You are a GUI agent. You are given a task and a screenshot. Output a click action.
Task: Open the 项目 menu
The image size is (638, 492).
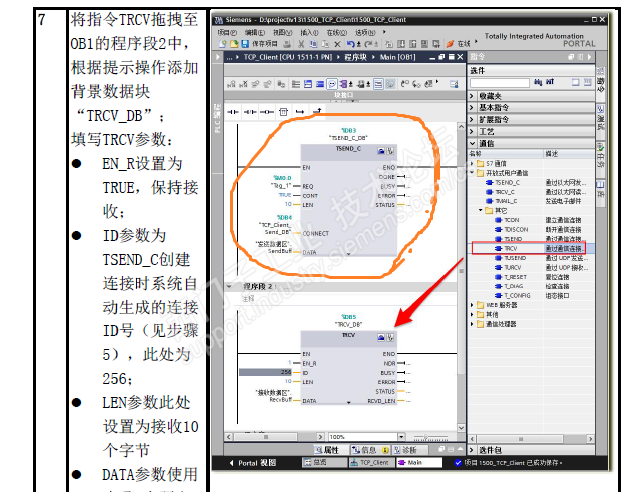click(227, 32)
